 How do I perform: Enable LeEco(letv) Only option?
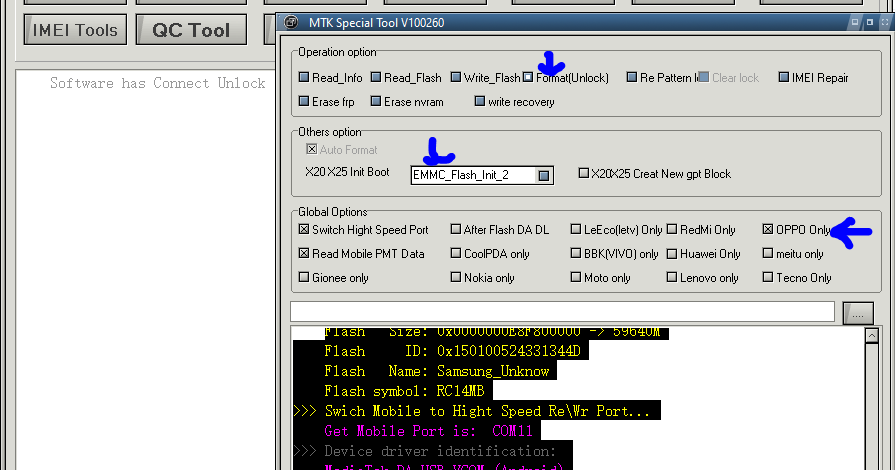pos(576,229)
